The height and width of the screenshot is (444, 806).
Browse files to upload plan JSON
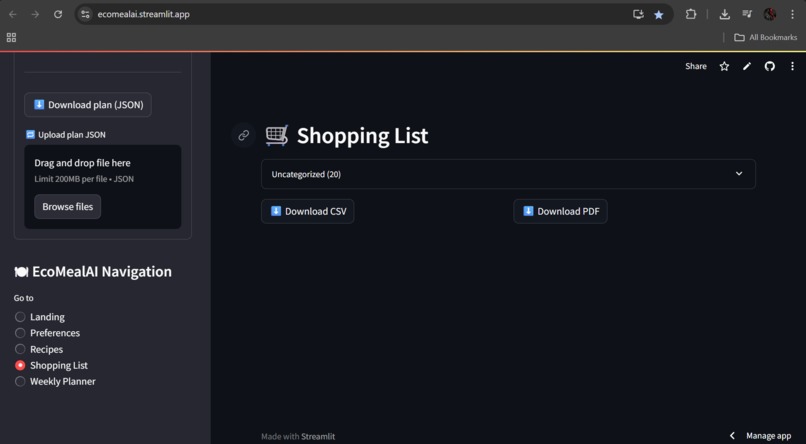click(x=67, y=207)
